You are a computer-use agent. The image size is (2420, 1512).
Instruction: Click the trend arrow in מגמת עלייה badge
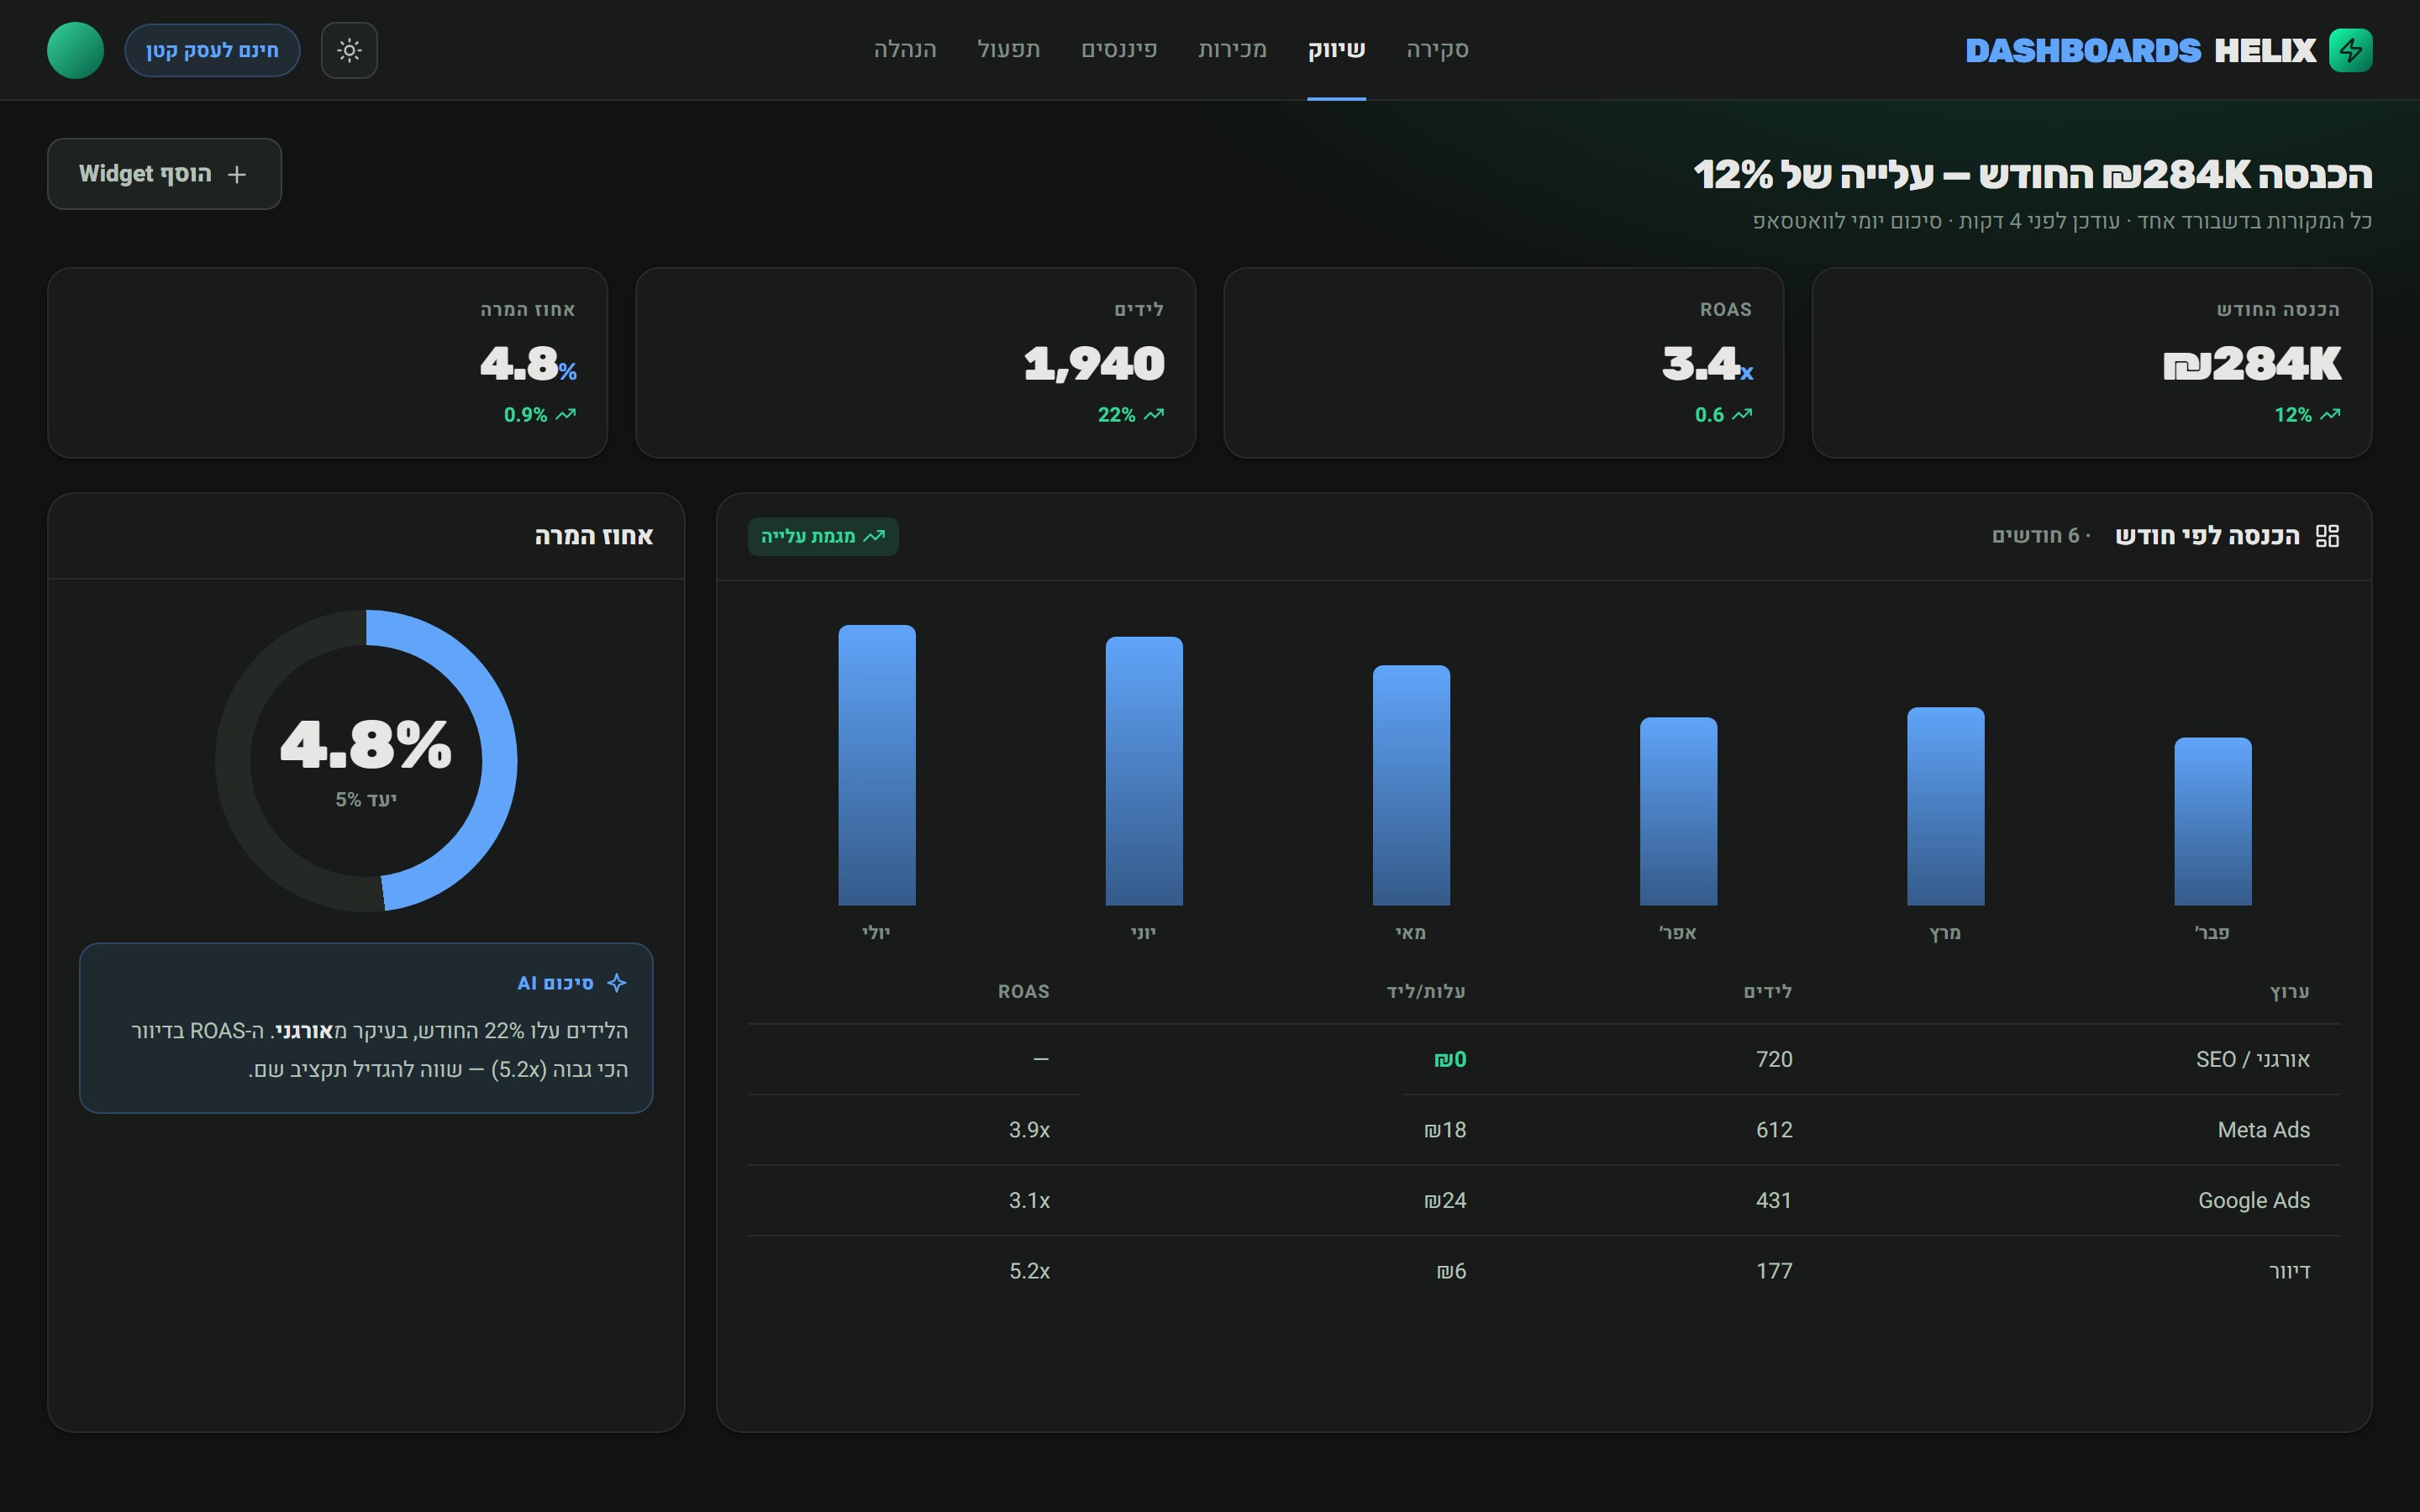(x=874, y=536)
